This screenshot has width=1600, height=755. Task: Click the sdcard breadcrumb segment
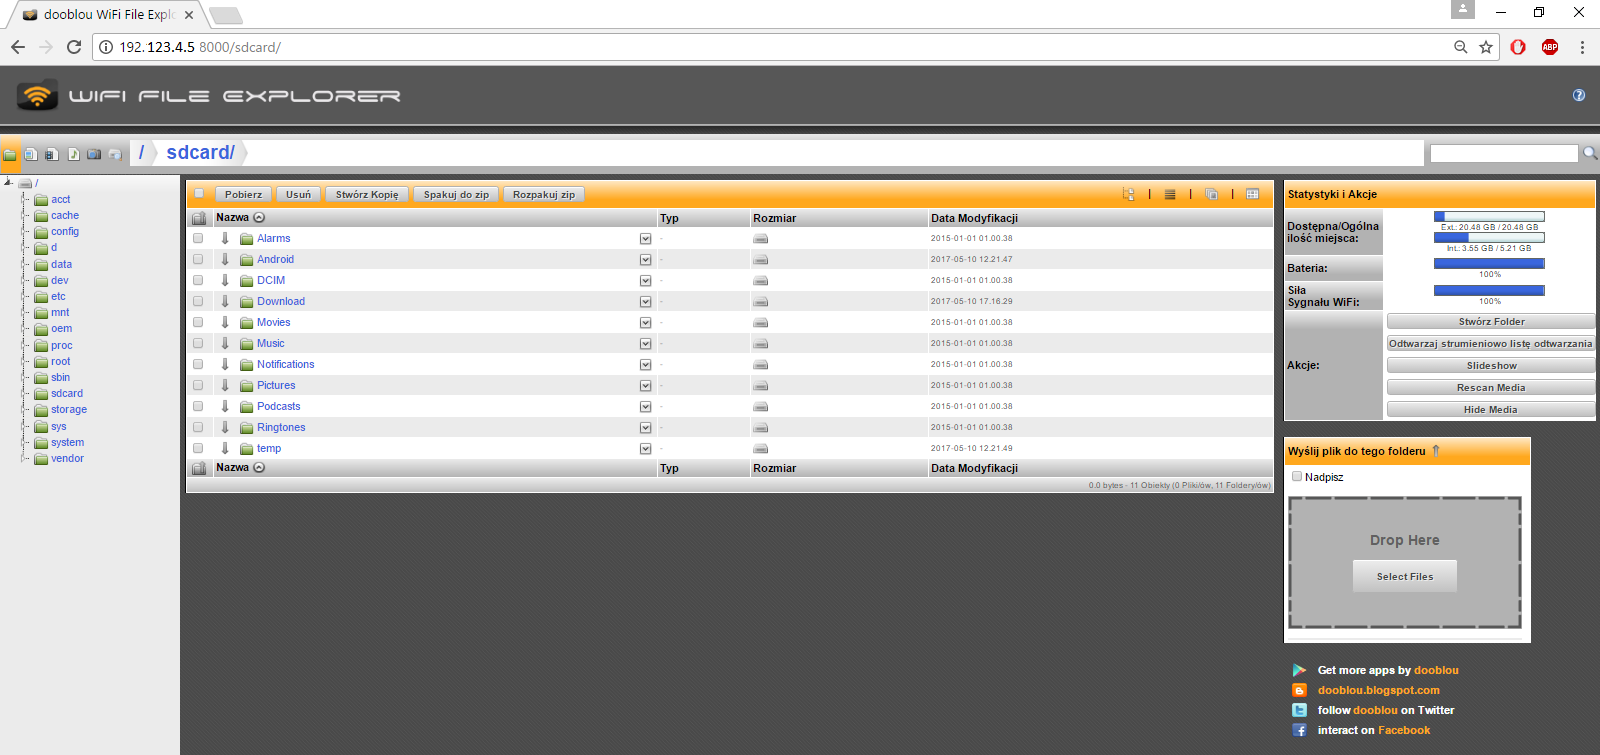pyautogui.click(x=200, y=152)
